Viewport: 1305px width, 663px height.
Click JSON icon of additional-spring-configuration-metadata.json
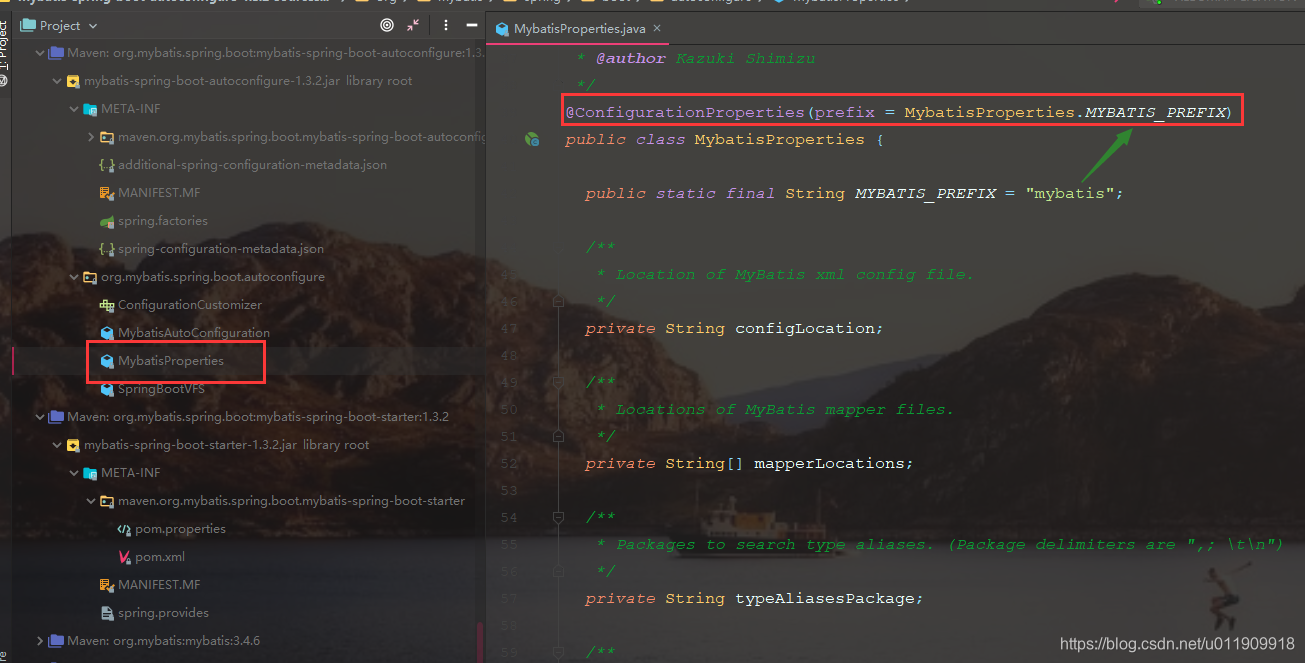[107, 164]
